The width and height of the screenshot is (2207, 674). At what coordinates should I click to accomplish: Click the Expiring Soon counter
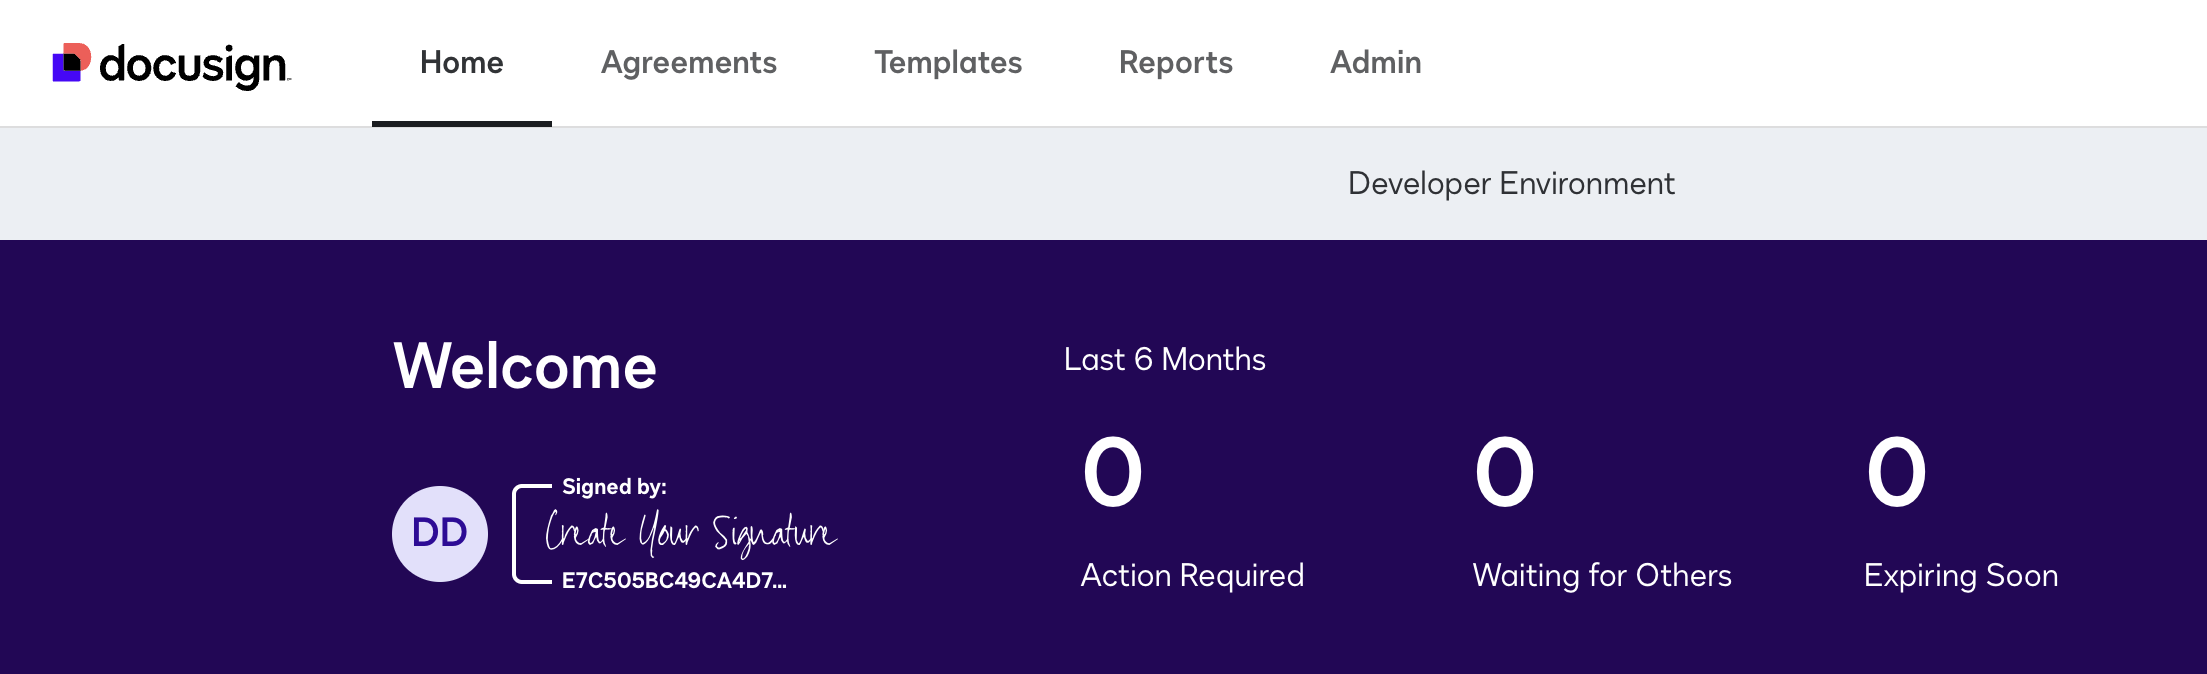click(1960, 575)
